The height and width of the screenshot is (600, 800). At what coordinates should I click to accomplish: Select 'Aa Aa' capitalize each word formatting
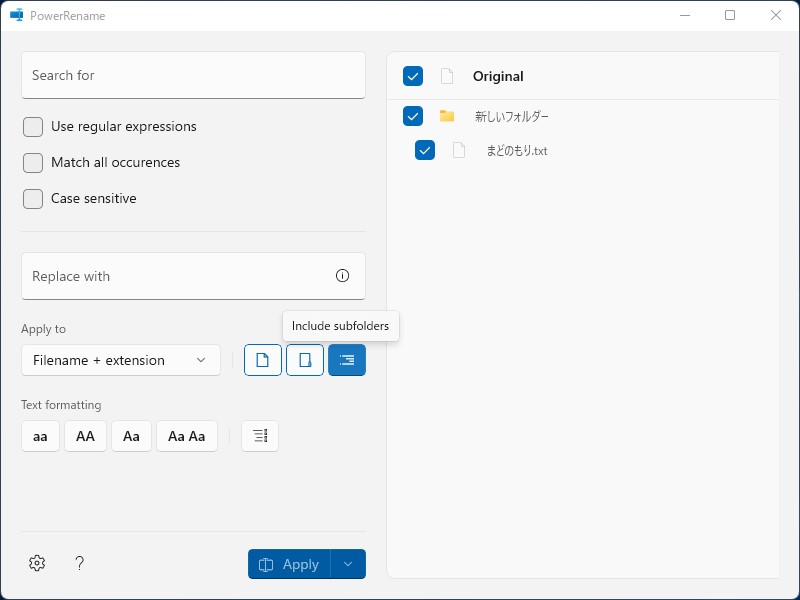tap(186, 436)
